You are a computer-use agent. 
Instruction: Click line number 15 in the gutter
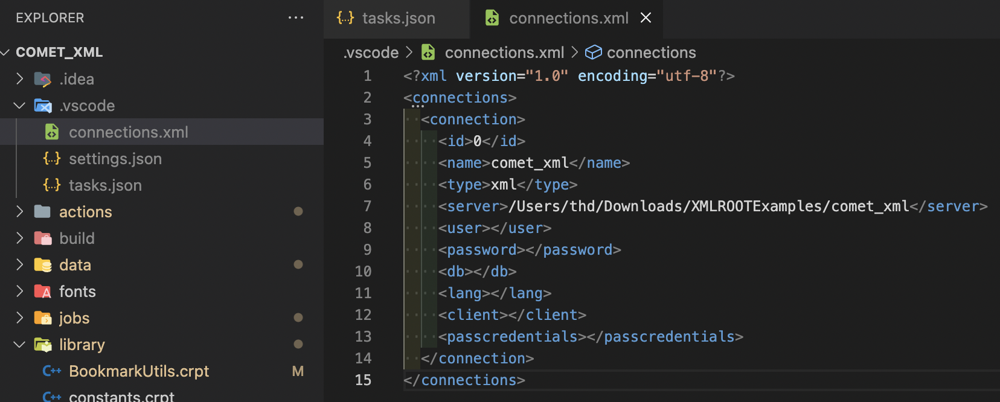[x=363, y=380]
